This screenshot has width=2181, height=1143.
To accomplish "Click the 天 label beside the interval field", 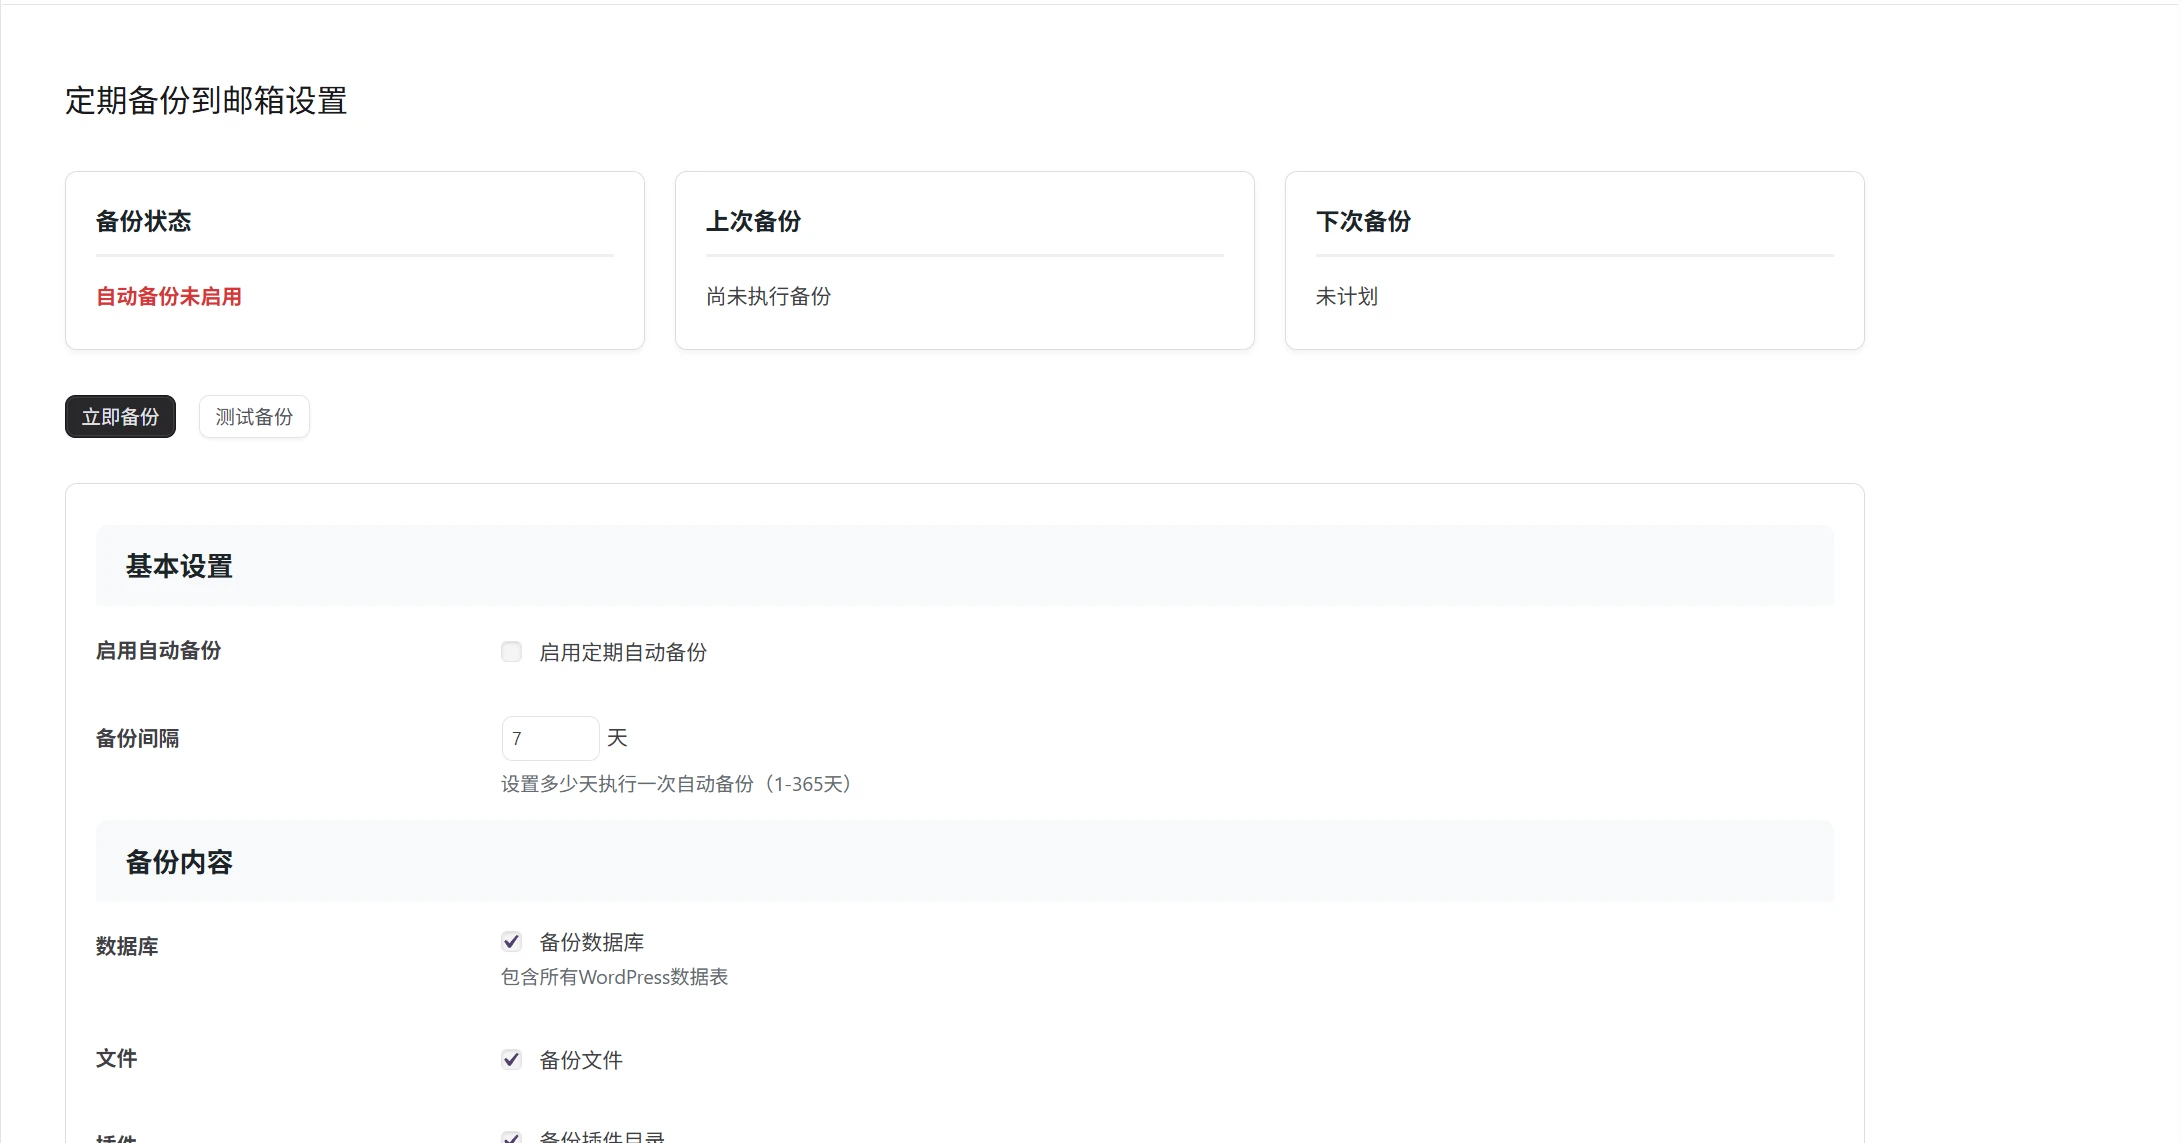I will tap(617, 737).
